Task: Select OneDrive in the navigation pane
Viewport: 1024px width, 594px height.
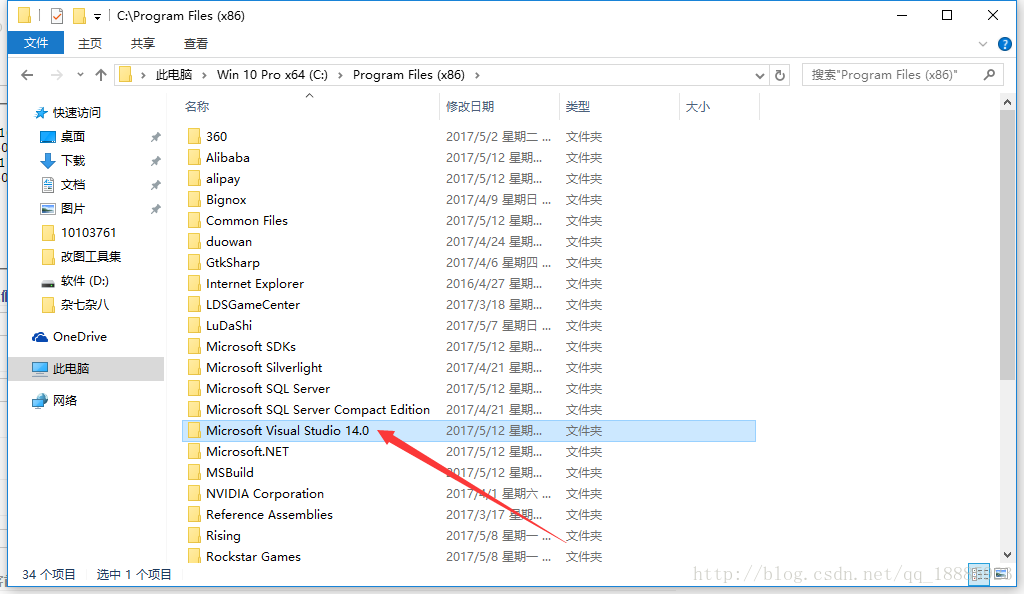Action: click(80, 337)
